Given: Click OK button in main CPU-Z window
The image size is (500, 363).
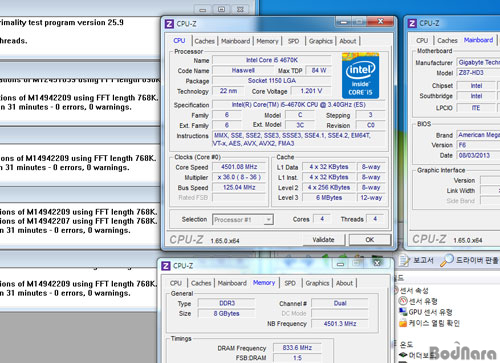Looking at the screenshot, I should (370, 240).
